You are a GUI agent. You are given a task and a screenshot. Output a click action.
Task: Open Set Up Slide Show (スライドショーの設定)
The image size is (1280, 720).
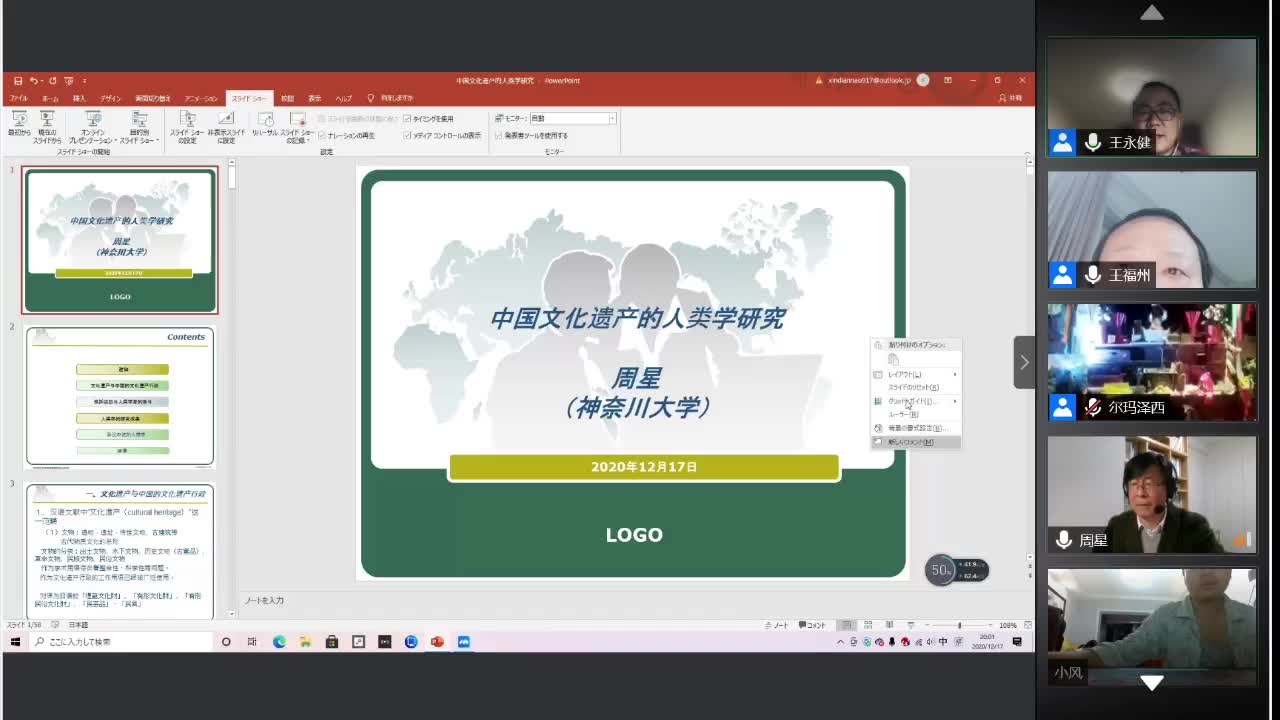pyautogui.click(x=186, y=127)
